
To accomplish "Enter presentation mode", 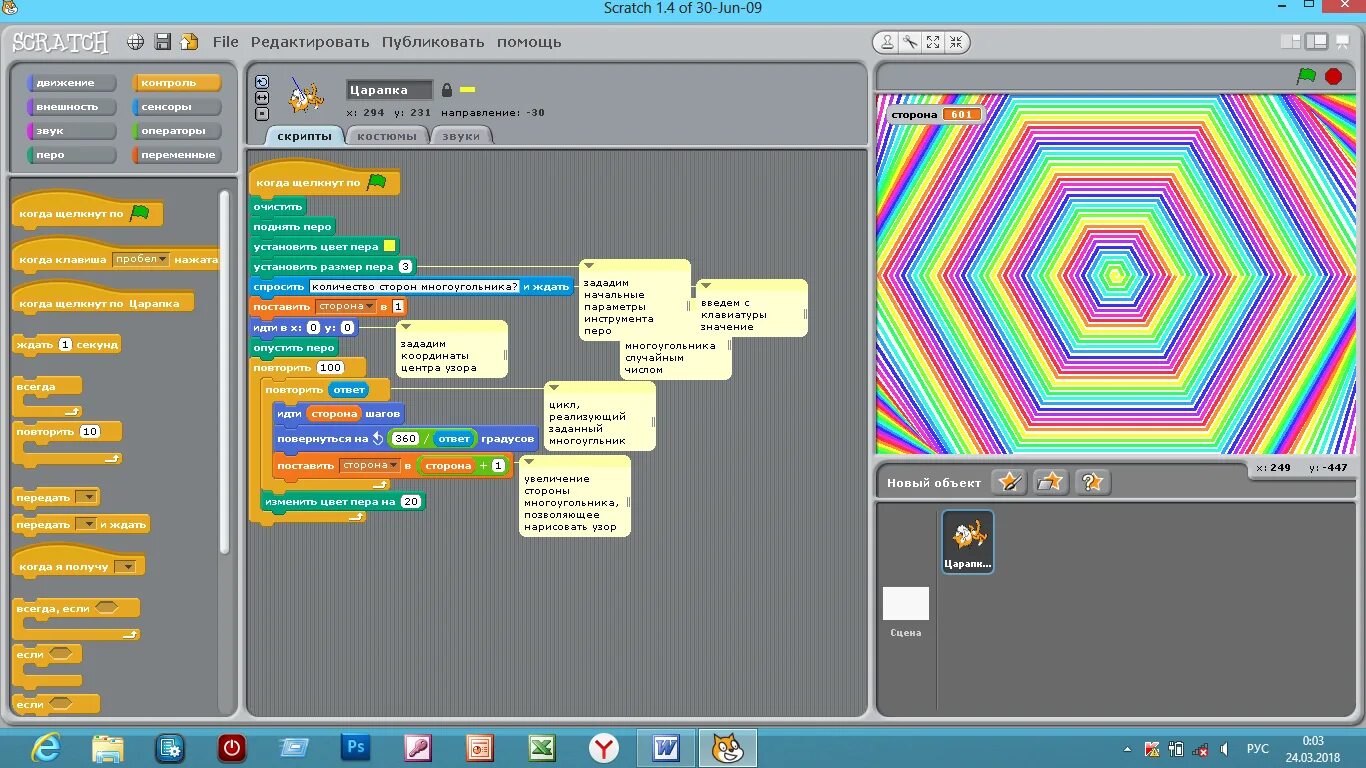I will point(1342,42).
